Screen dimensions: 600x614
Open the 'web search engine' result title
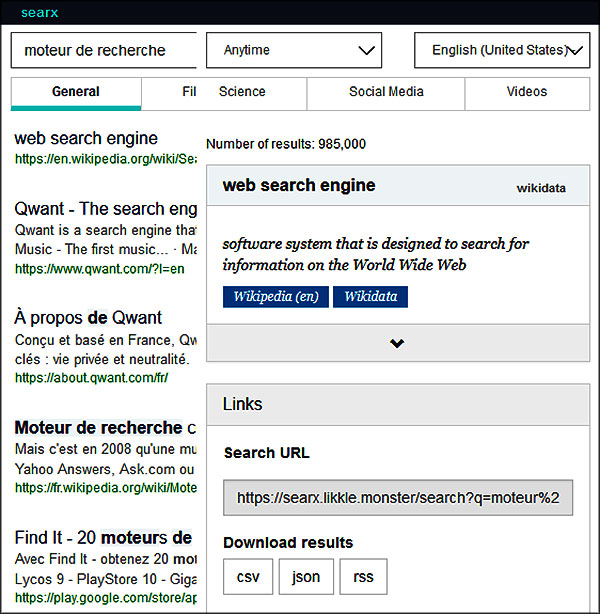[x=86, y=138]
